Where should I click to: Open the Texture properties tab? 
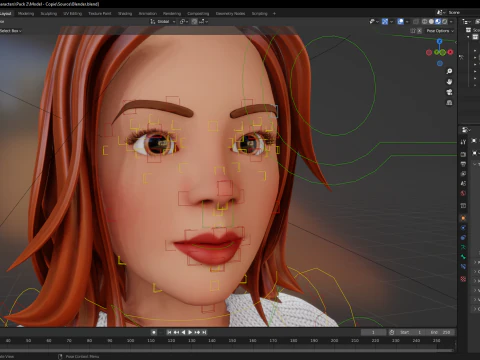pos(463,279)
